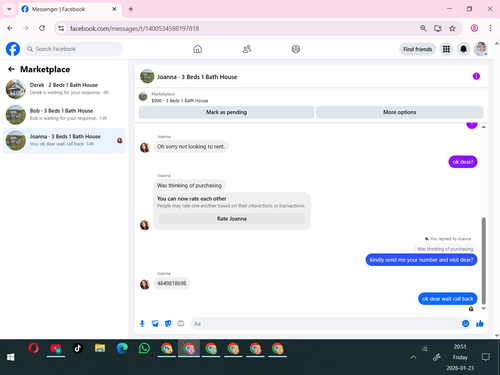
Task: Click the chat scroll up arrow
Action: [484, 127]
